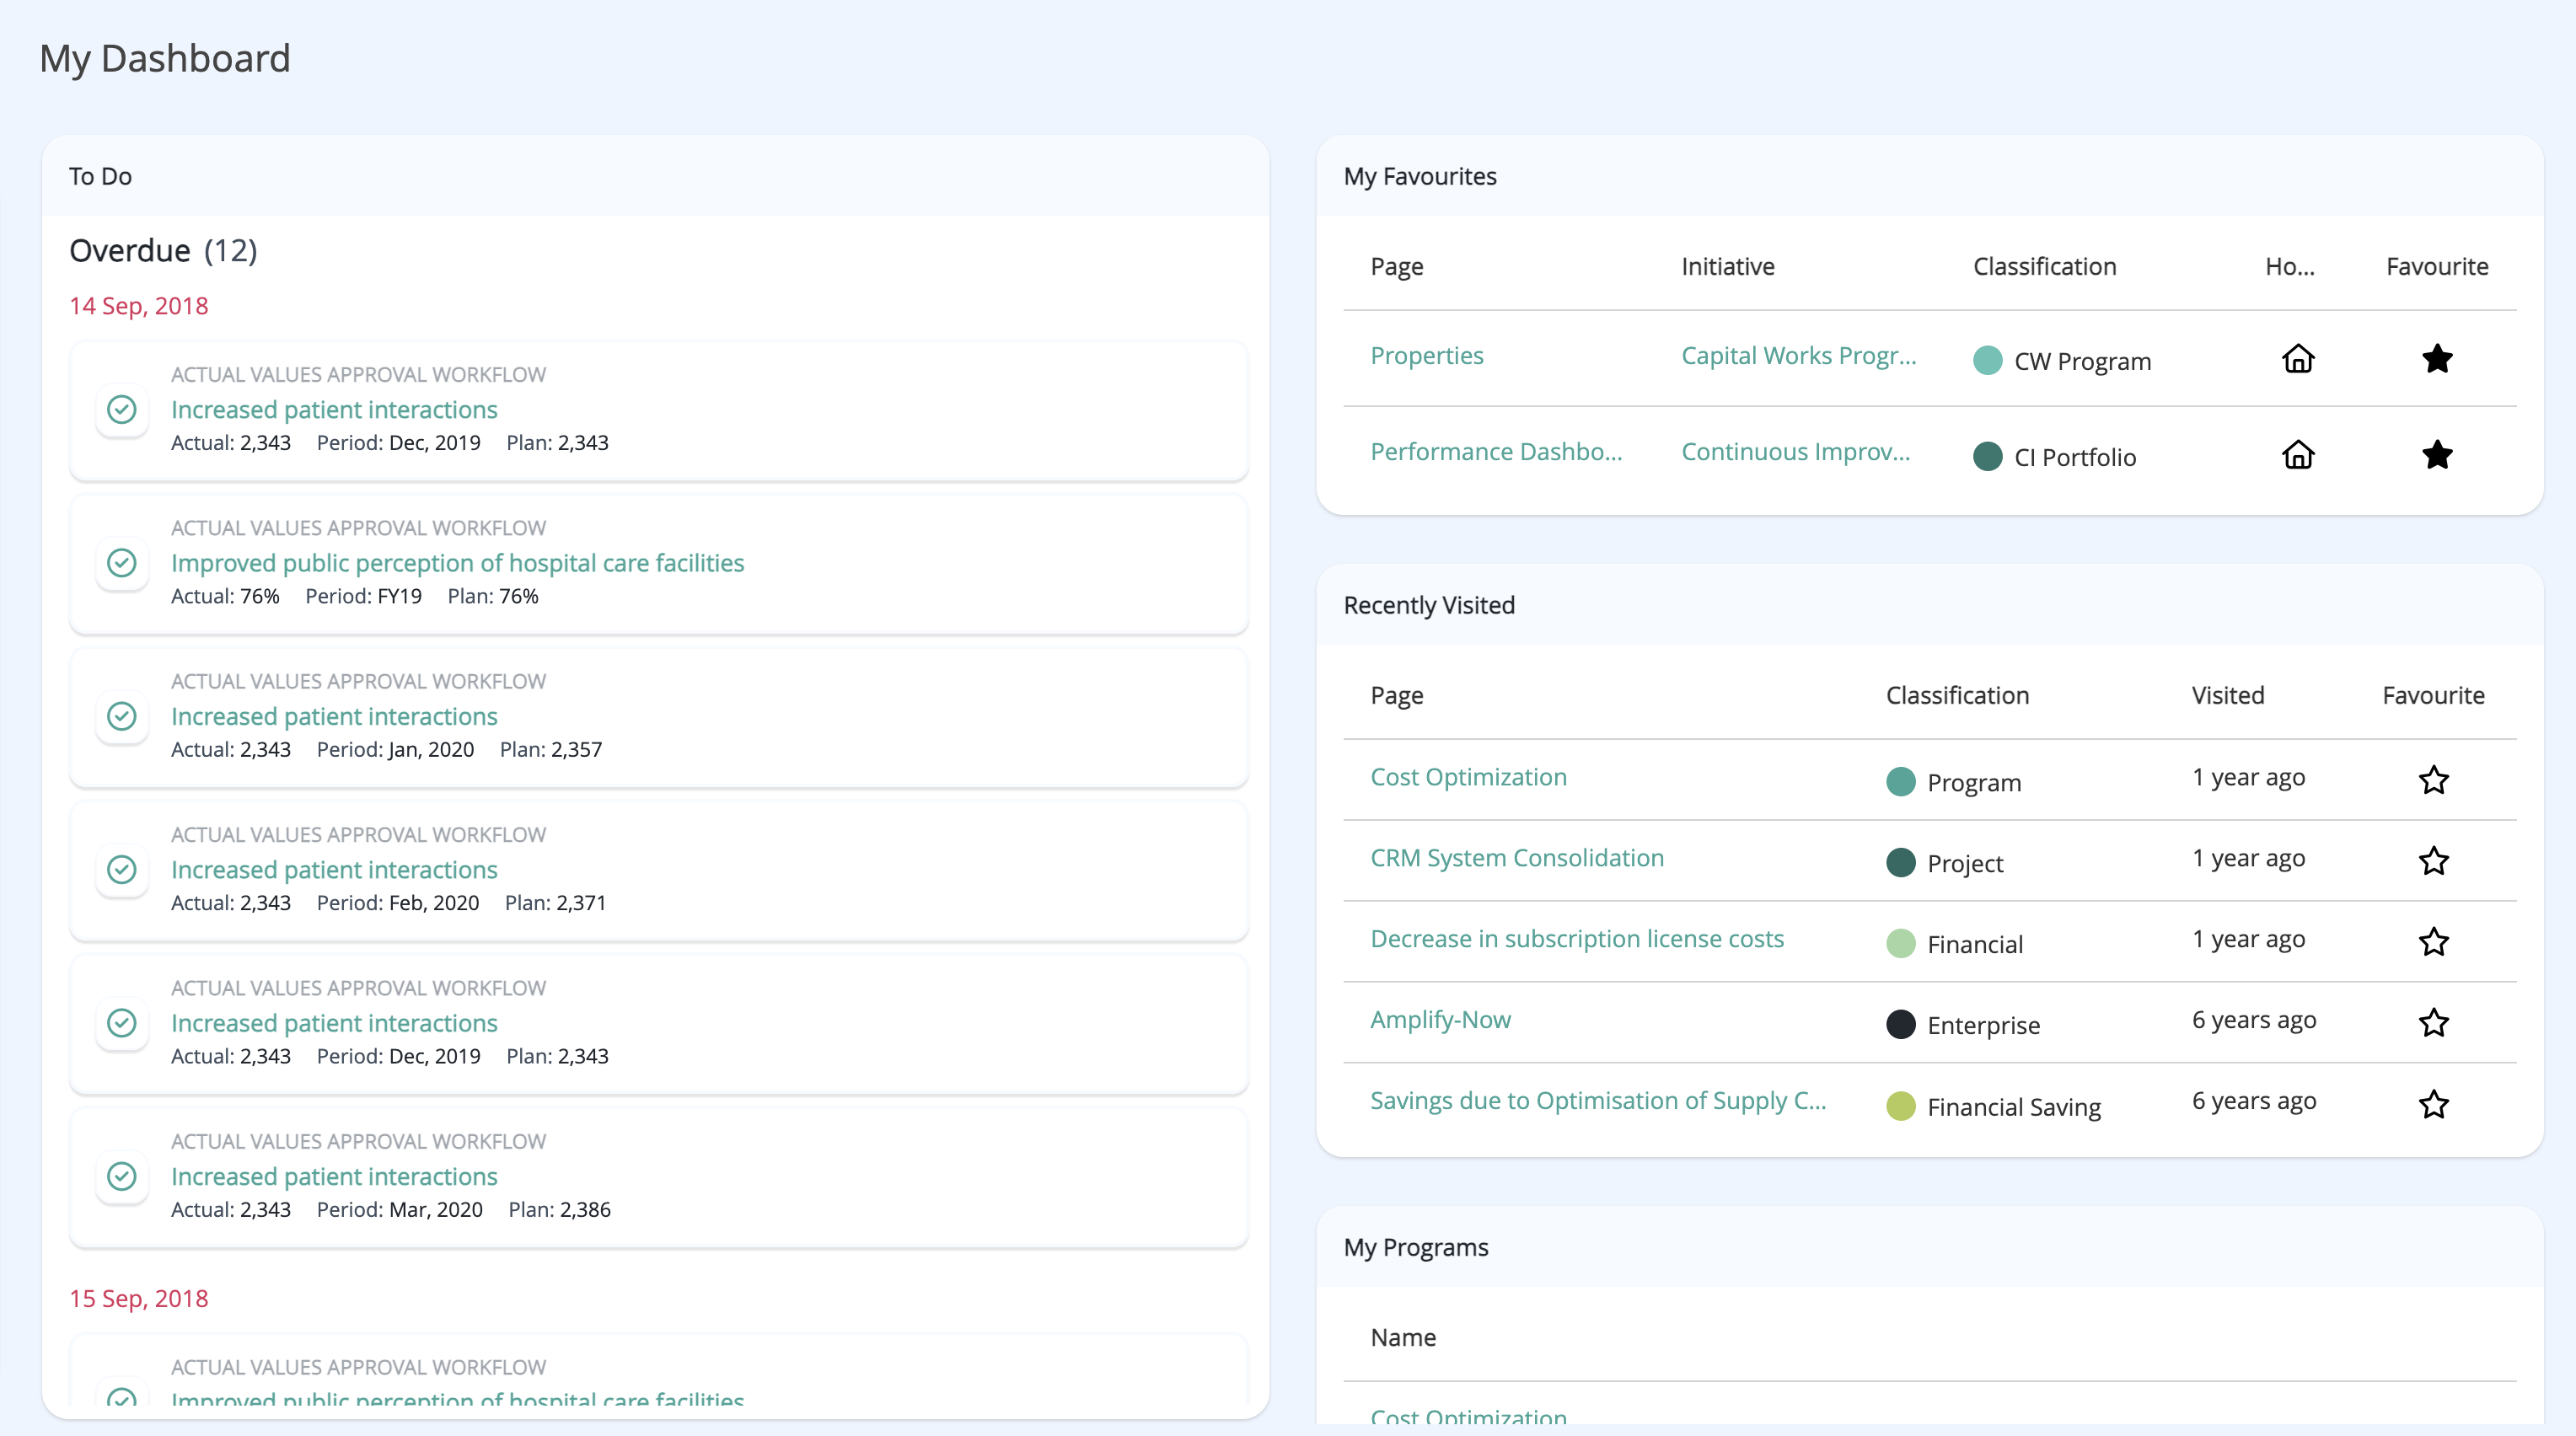Viewport: 2576px width, 1436px height.
Task: Click the Project classification colour dot
Action: coord(1900,862)
